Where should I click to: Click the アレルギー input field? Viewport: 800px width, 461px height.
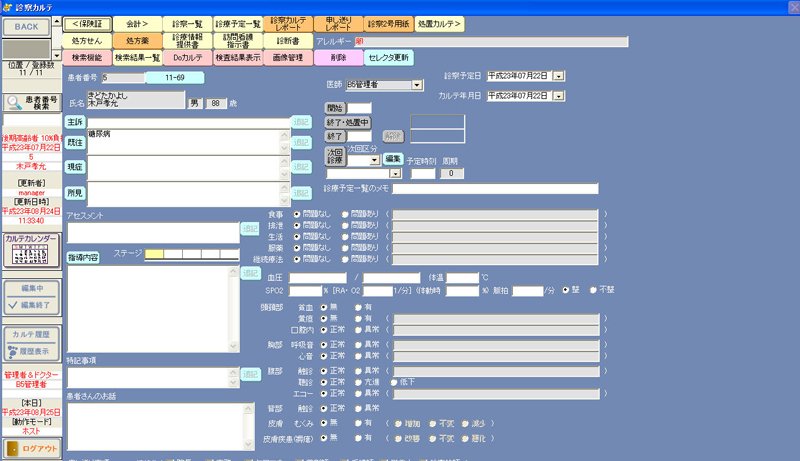click(491, 41)
